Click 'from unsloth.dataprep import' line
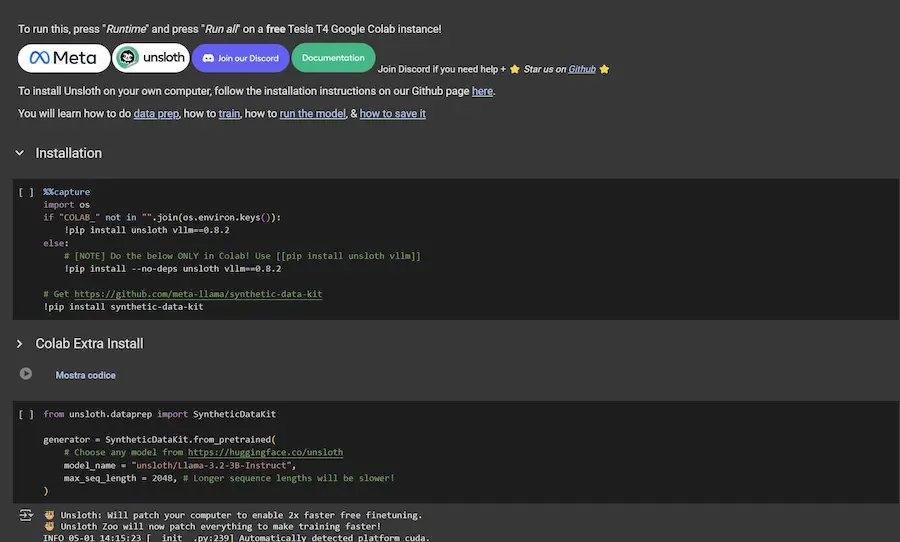 [160, 414]
